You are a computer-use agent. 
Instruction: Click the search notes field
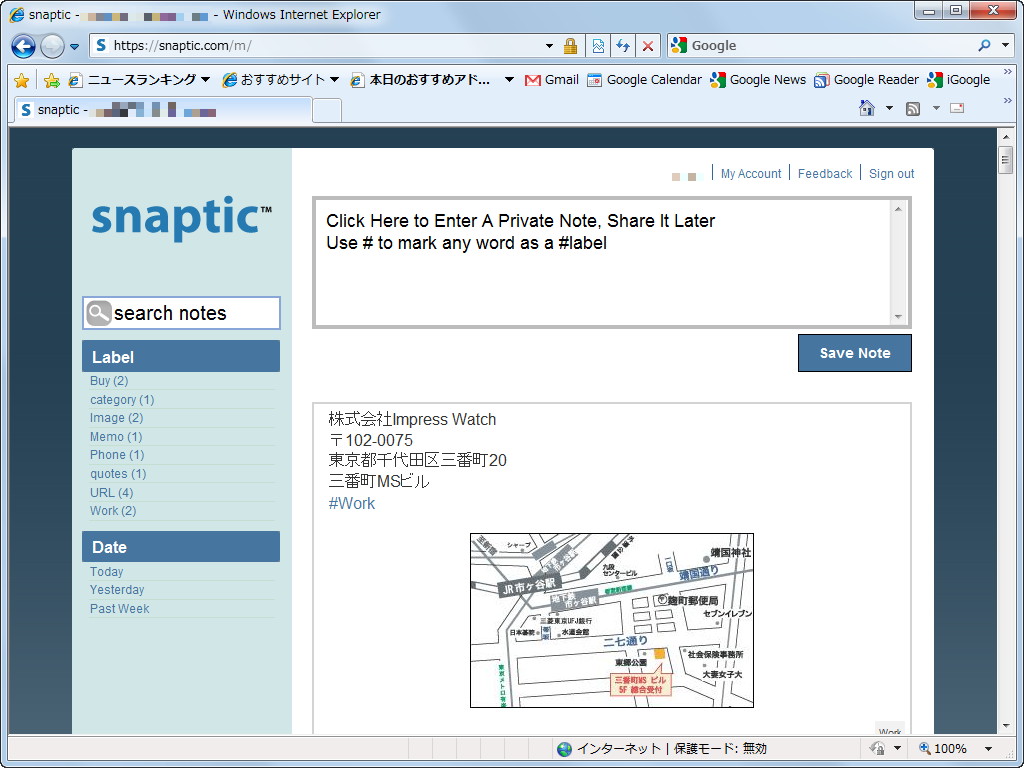coord(182,313)
